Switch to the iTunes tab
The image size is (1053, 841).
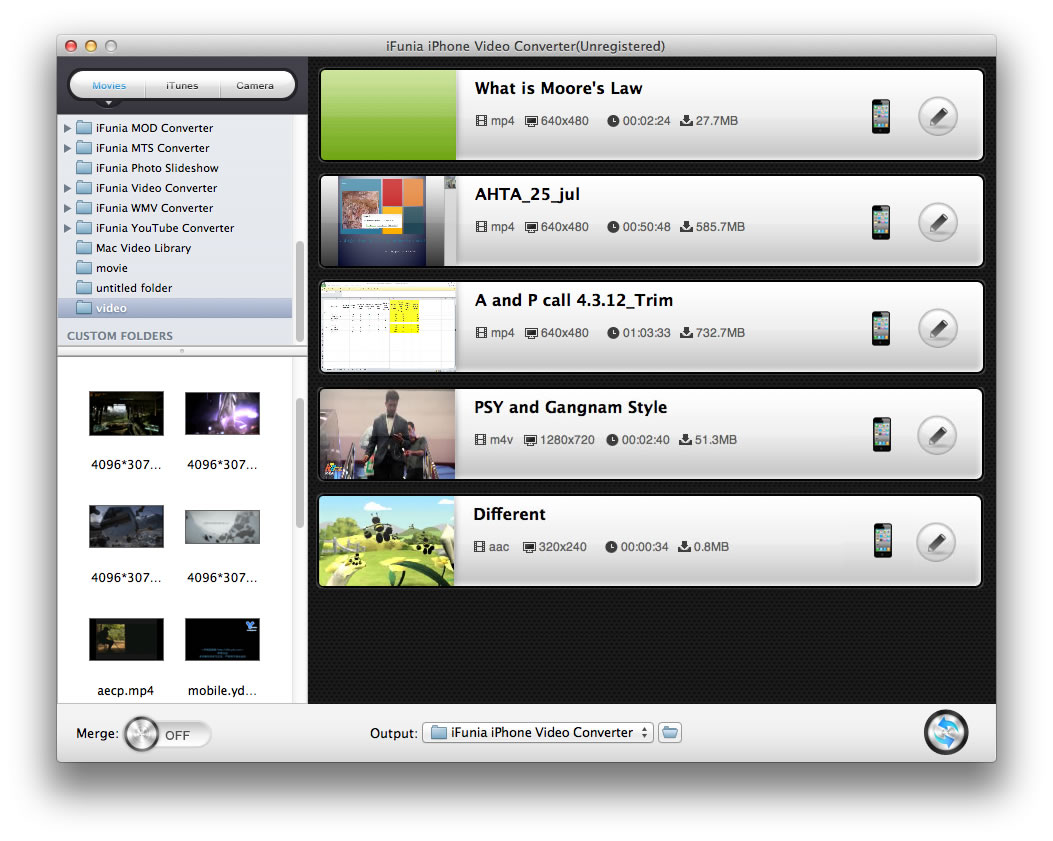[x=182, y=85]
